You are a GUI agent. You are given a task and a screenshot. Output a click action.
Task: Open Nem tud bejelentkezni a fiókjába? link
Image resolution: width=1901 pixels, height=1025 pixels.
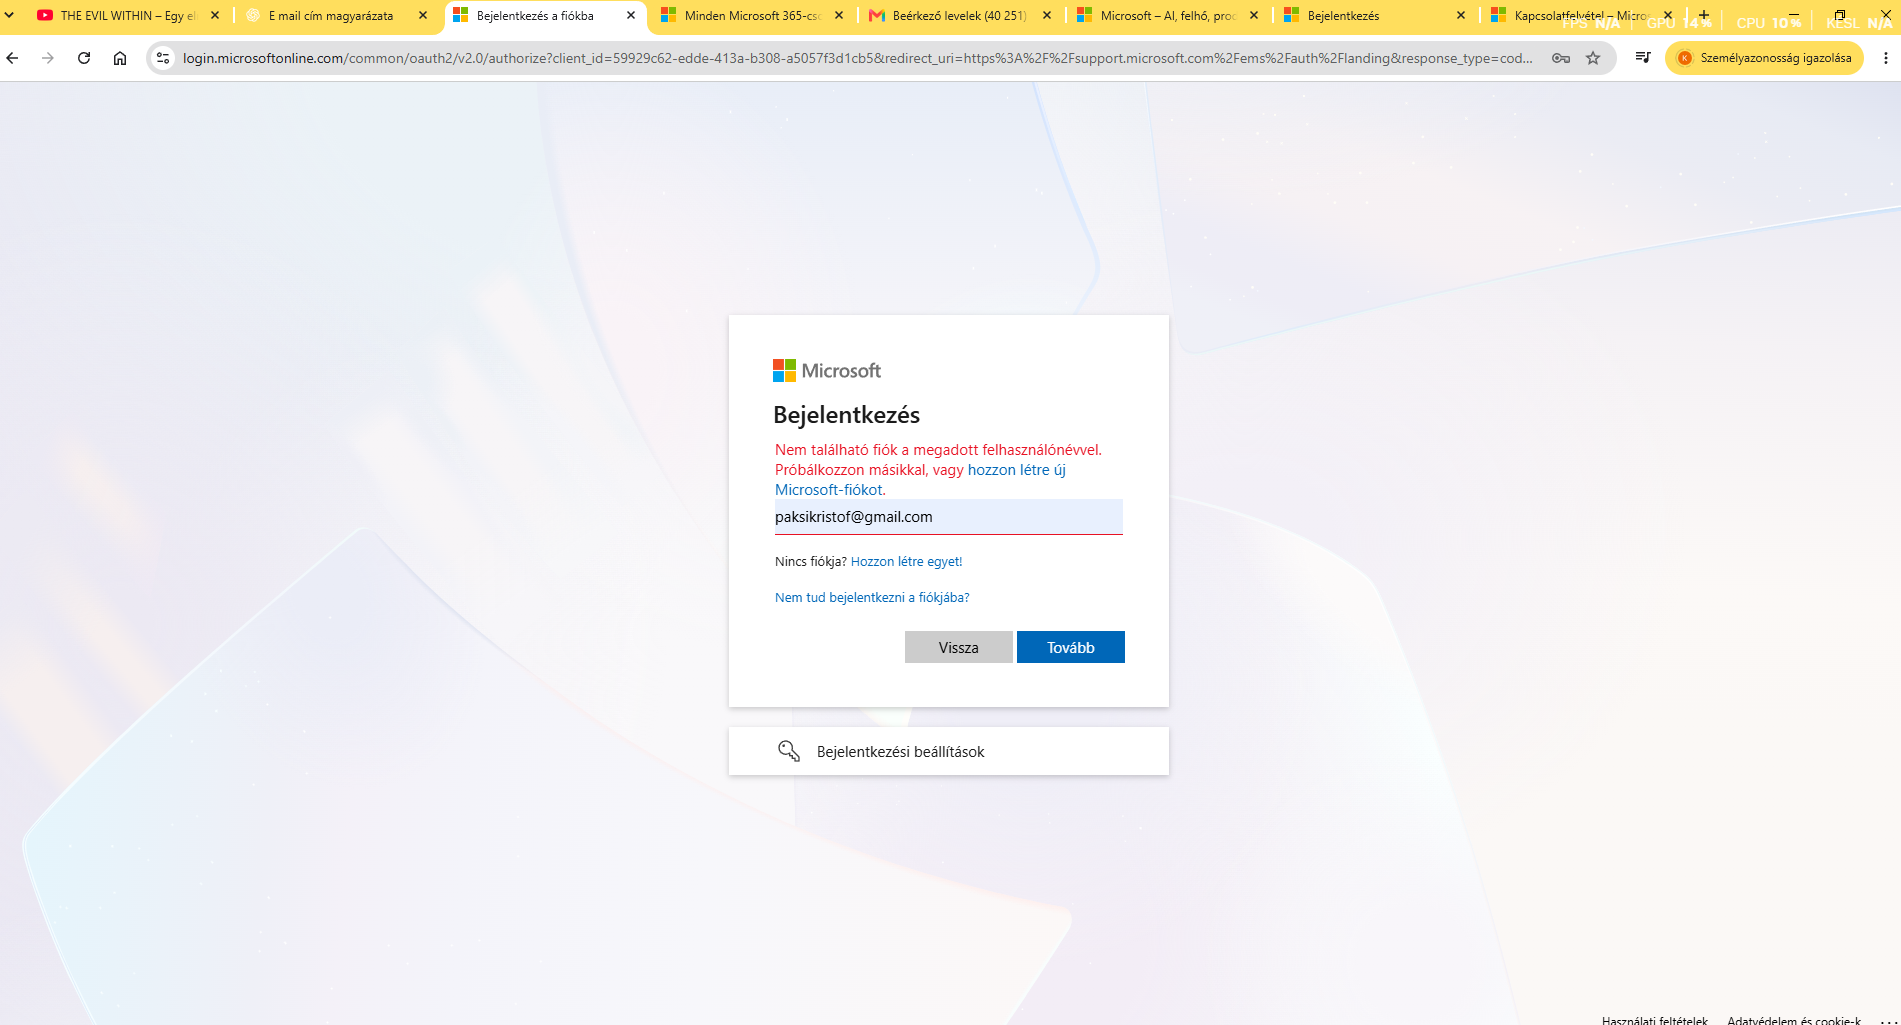tap(872, 598)
